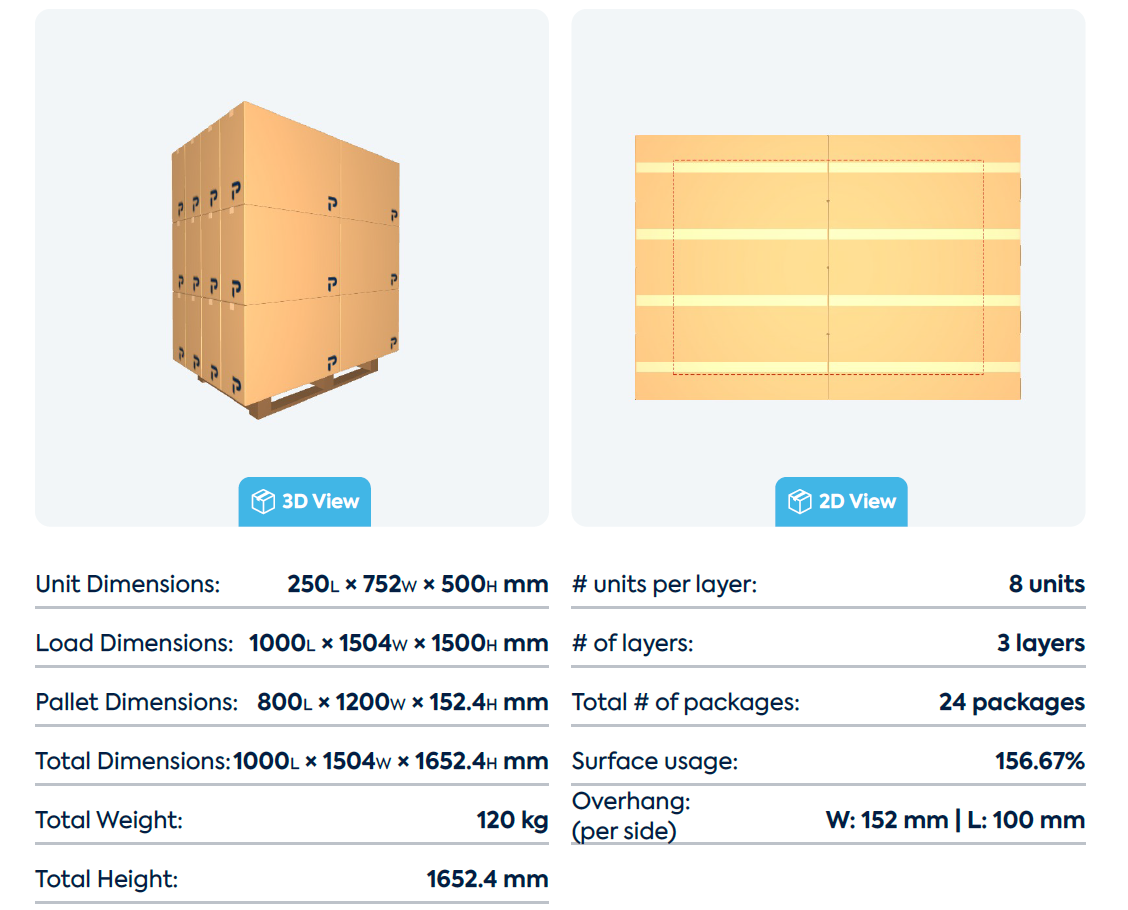This screenshot has height=910, width=1128.
Task: Click the 2D top-down layout diagram
Action: (827, 267)
